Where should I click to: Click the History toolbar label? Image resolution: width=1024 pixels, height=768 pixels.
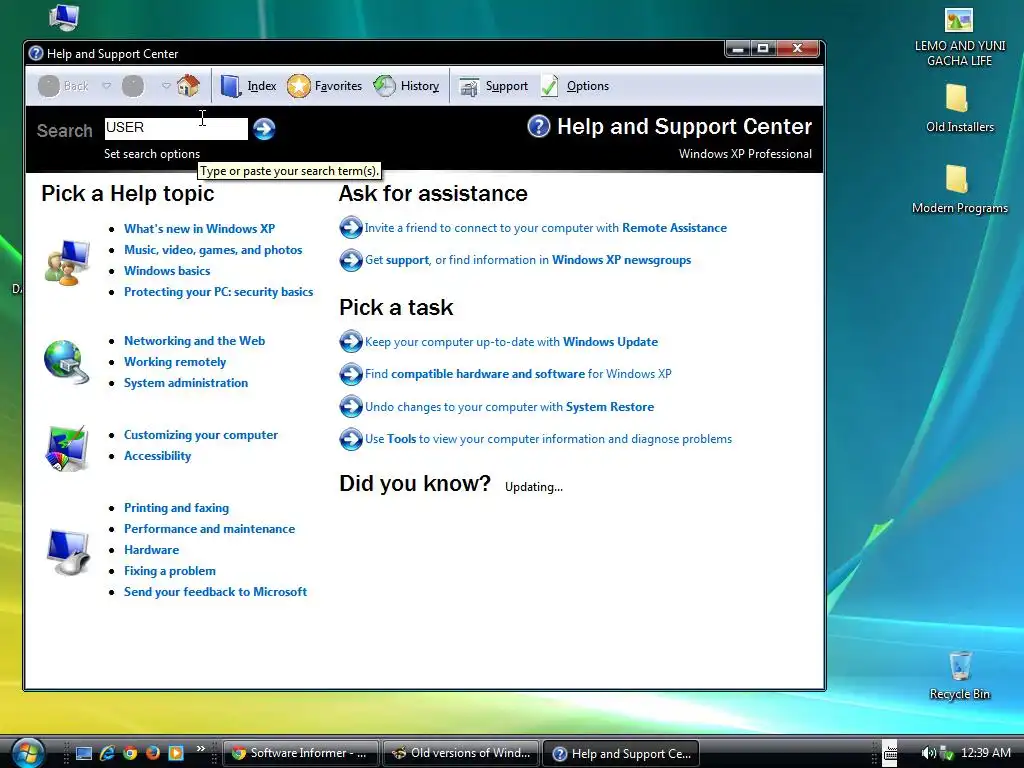click(x=420, y=86)
